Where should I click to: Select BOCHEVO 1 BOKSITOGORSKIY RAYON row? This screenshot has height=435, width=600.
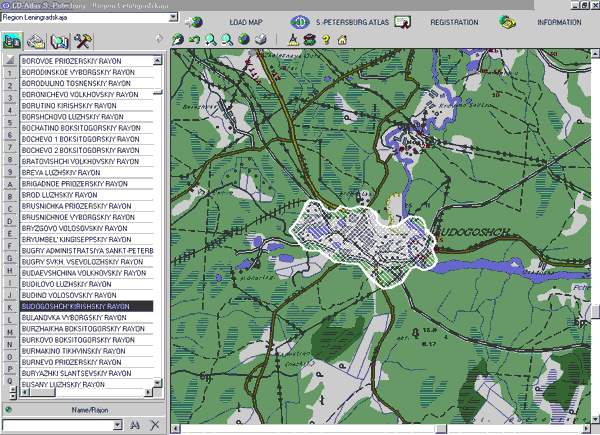click(86, 139)
